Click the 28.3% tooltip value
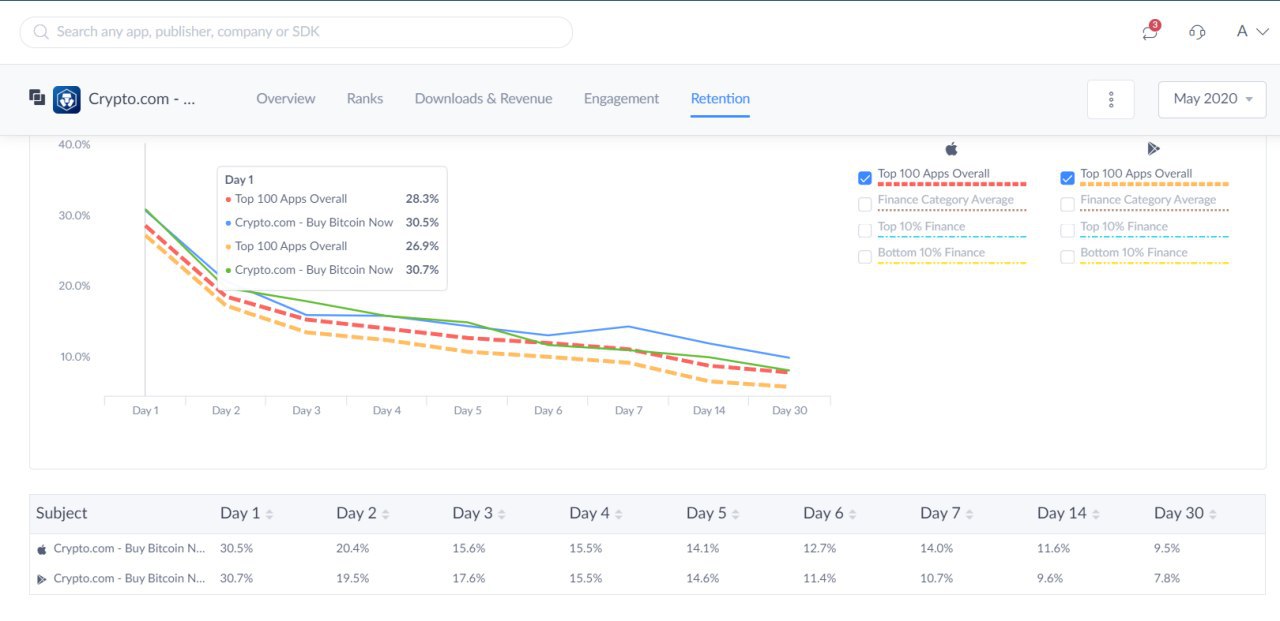1280x621 pixels. (x=422, y=199)
